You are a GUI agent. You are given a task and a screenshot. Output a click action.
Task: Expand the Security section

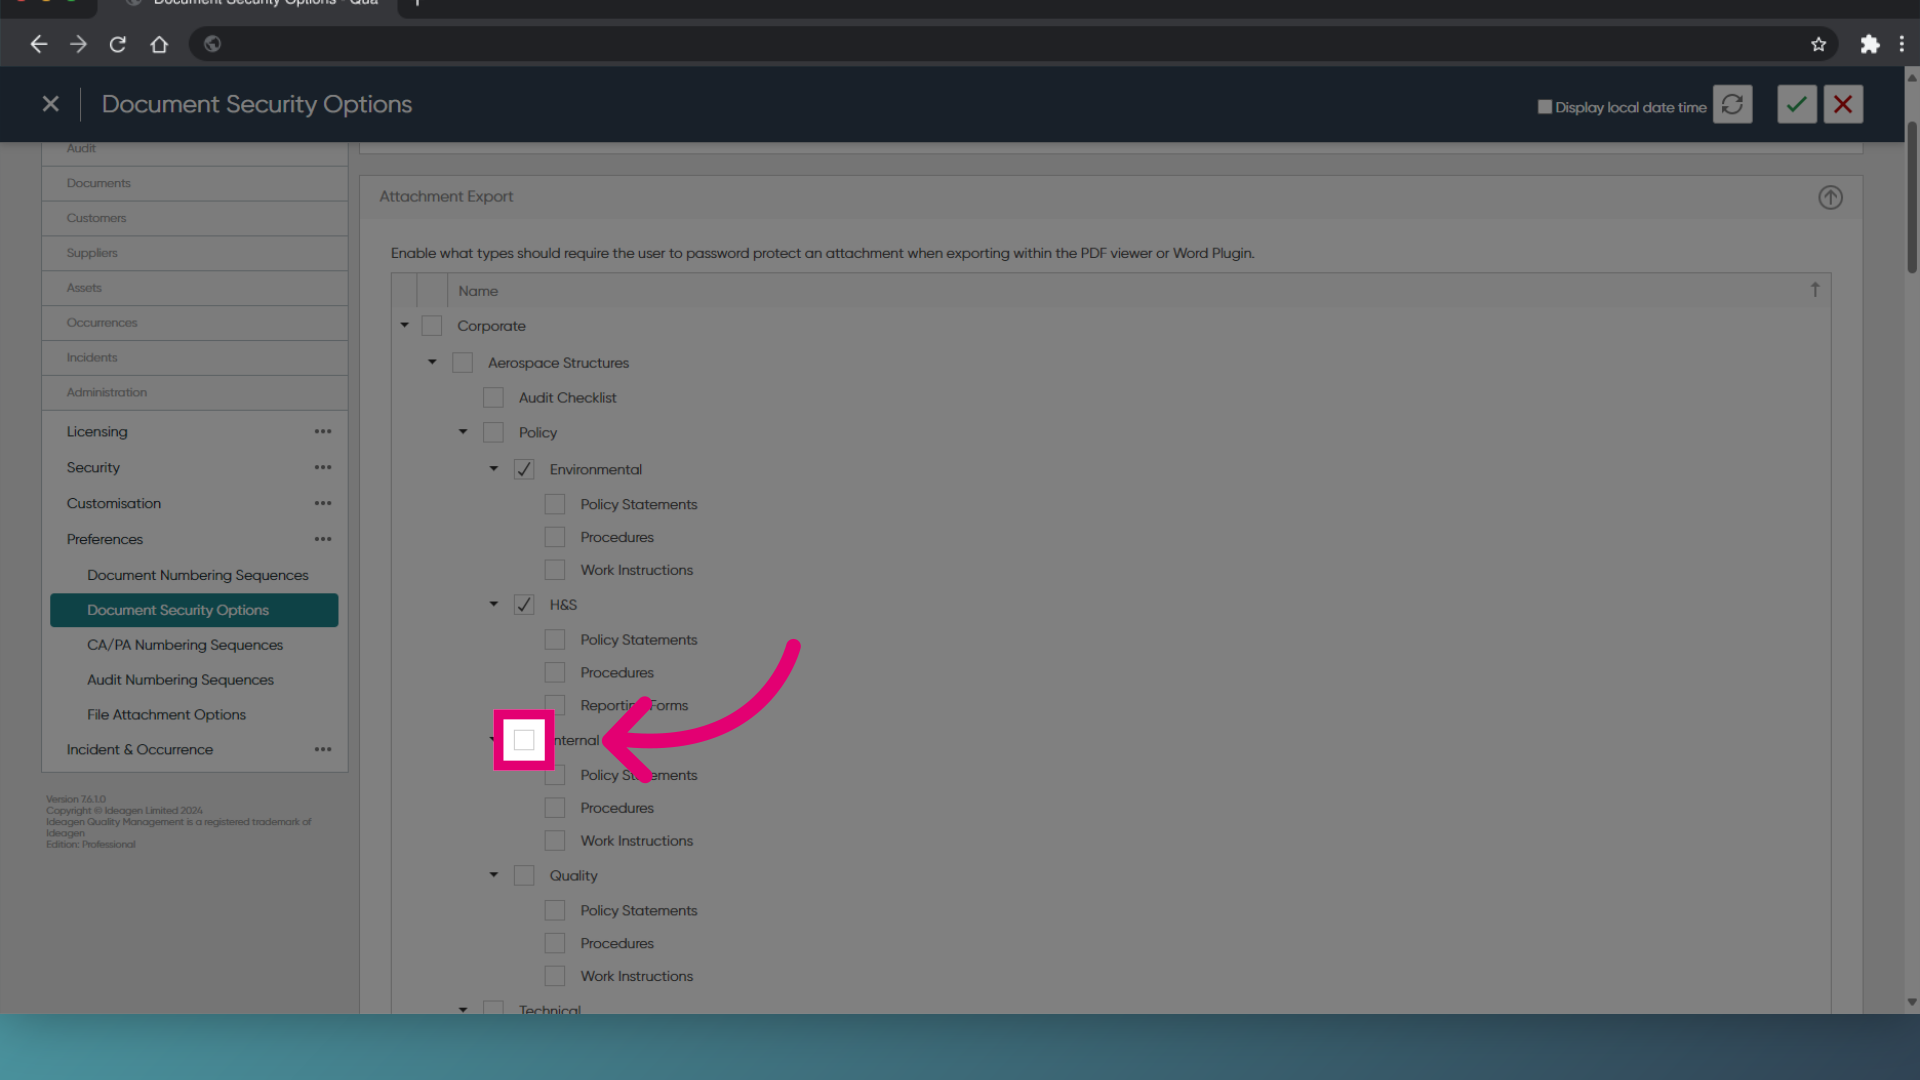[93, 468]
